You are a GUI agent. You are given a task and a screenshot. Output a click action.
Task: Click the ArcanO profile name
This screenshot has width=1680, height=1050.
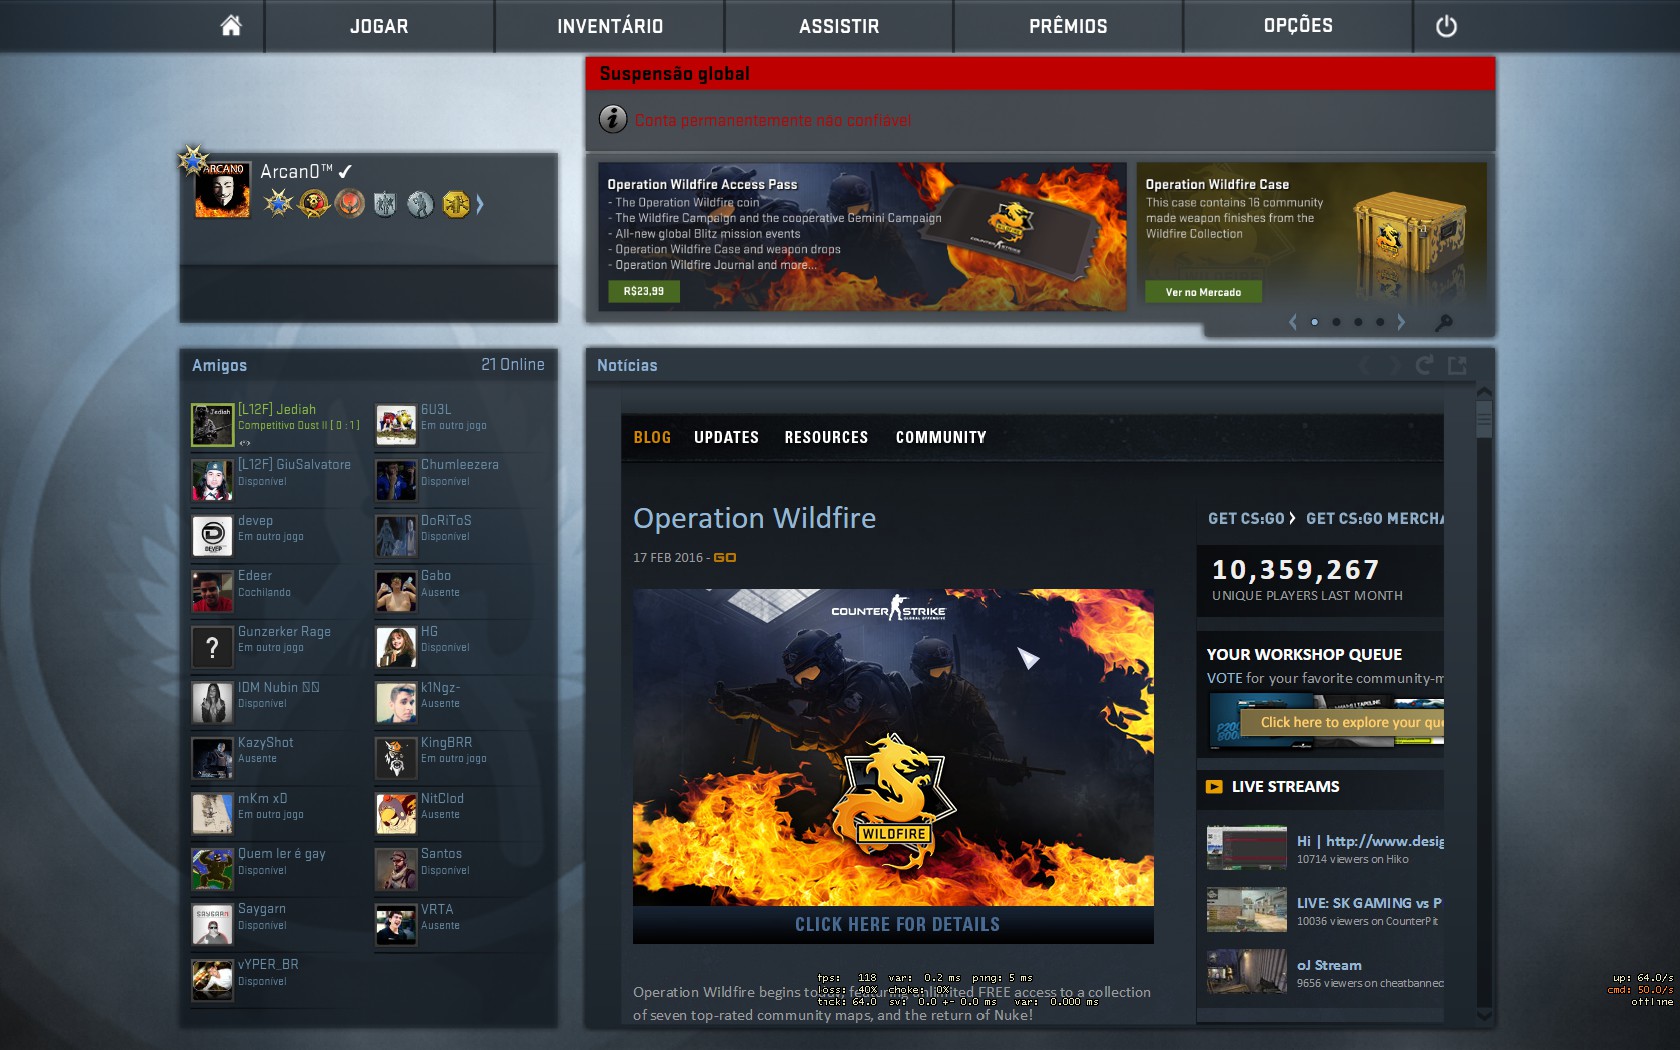point(296,172)
